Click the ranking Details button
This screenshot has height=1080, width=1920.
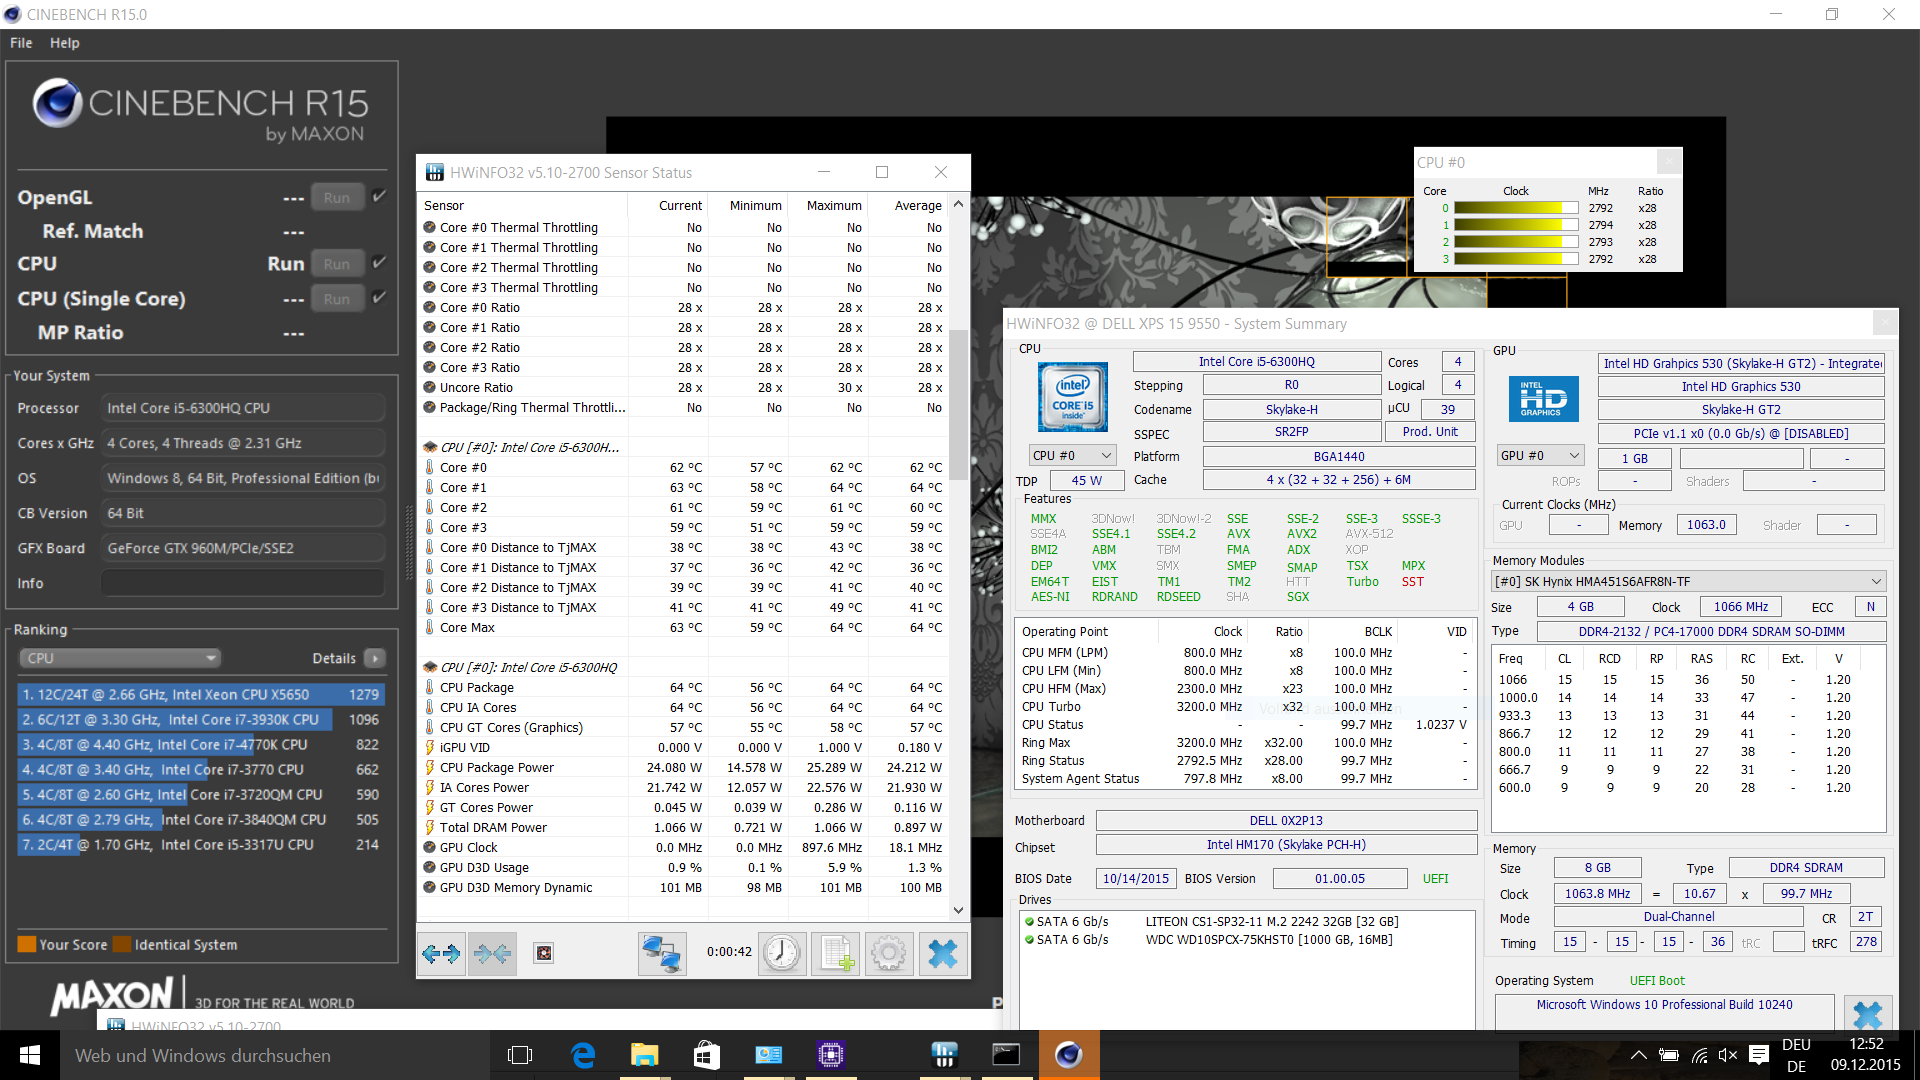tap(375, 658)
